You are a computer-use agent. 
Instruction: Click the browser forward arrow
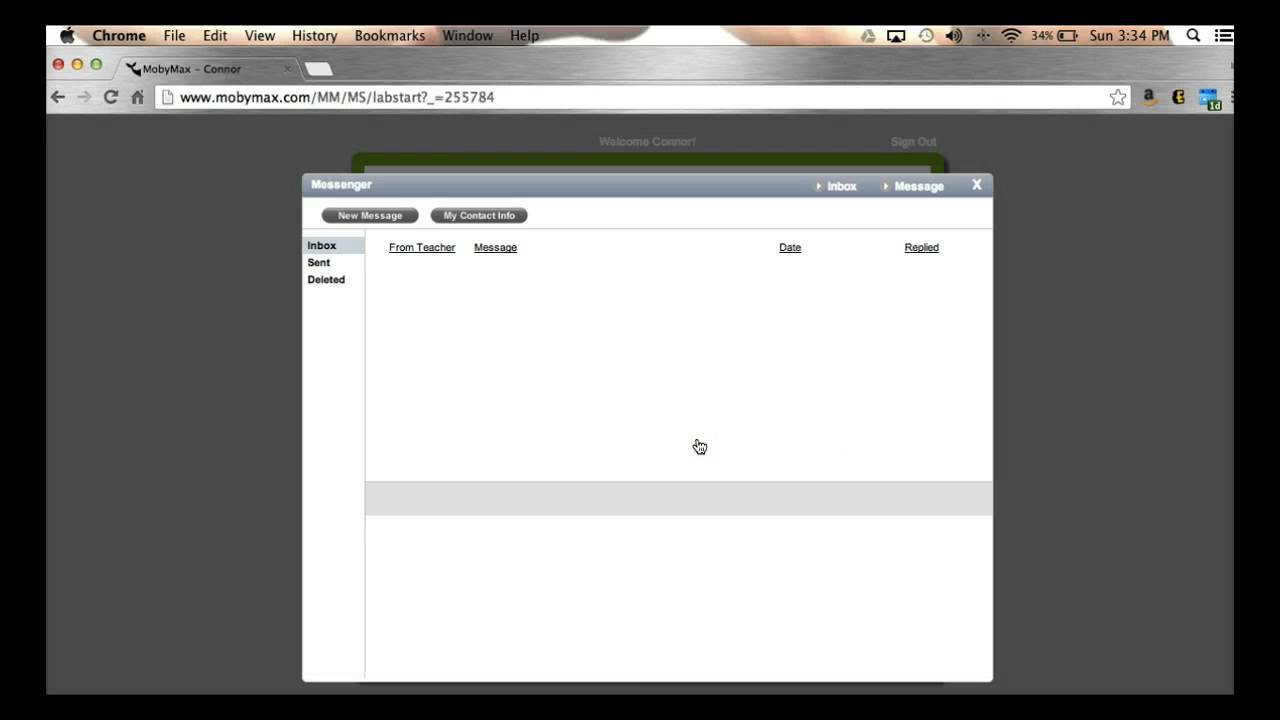[84, 97]
